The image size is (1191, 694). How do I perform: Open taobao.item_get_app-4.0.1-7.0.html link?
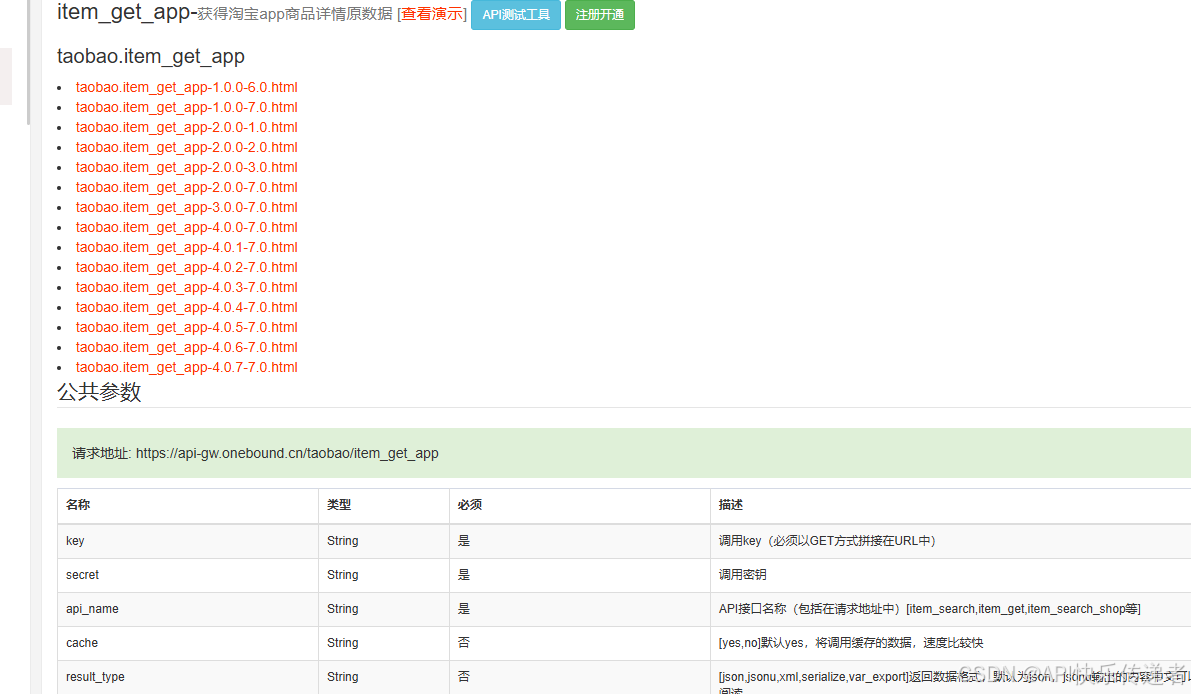click(186, 247)
